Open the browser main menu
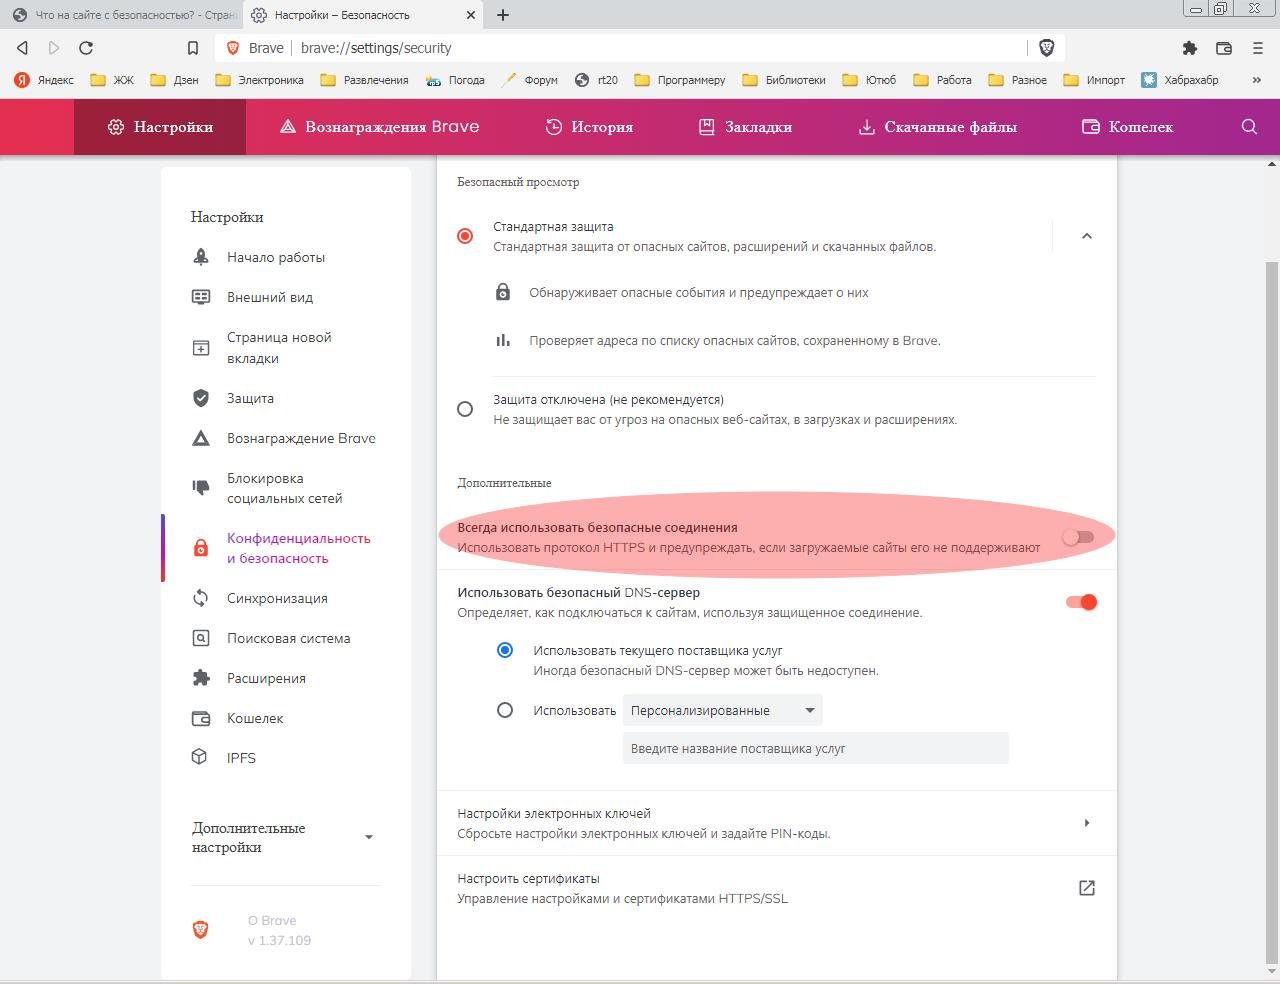The image size is (1280, 984). (x=1257, y=48)
